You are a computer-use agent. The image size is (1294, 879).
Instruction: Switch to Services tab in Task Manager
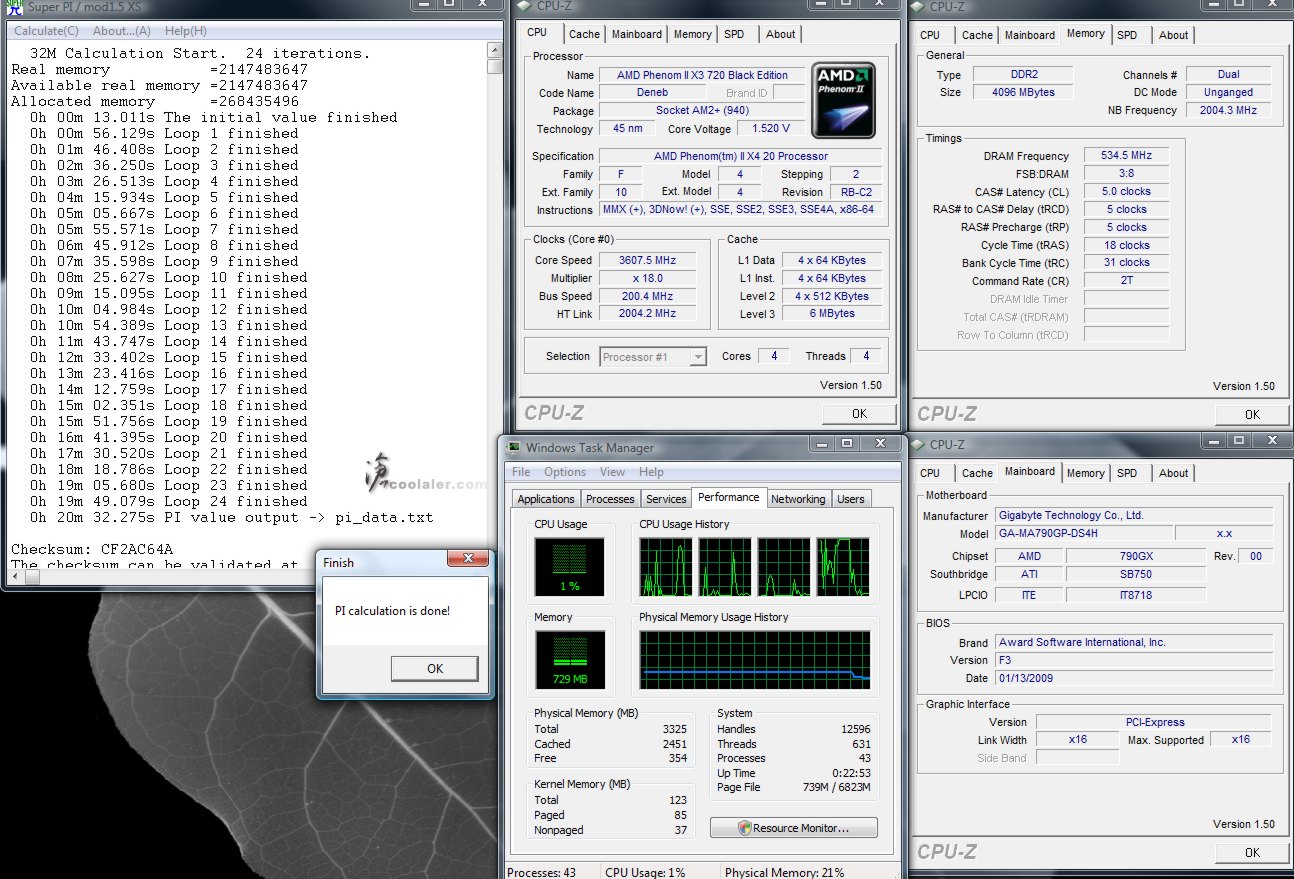pos(666,499)
